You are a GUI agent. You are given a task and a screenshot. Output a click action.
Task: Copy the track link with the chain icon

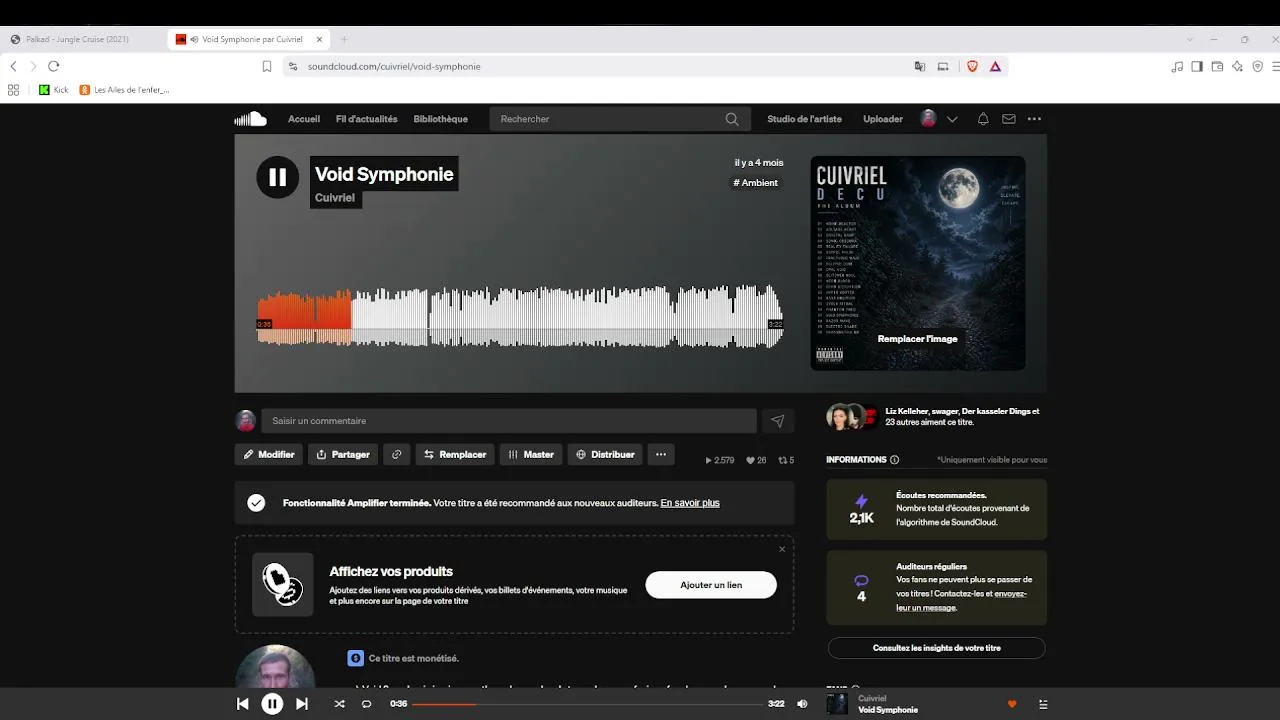[396, 454]
